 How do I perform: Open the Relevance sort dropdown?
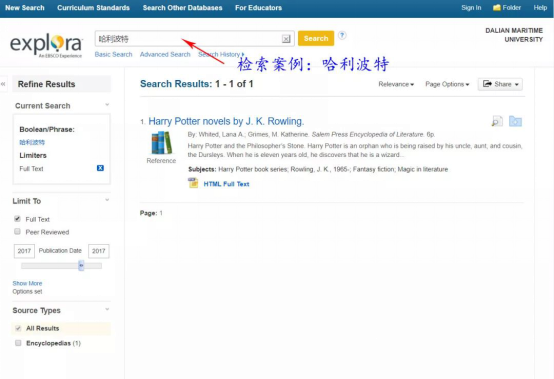[x=396, y=84]
